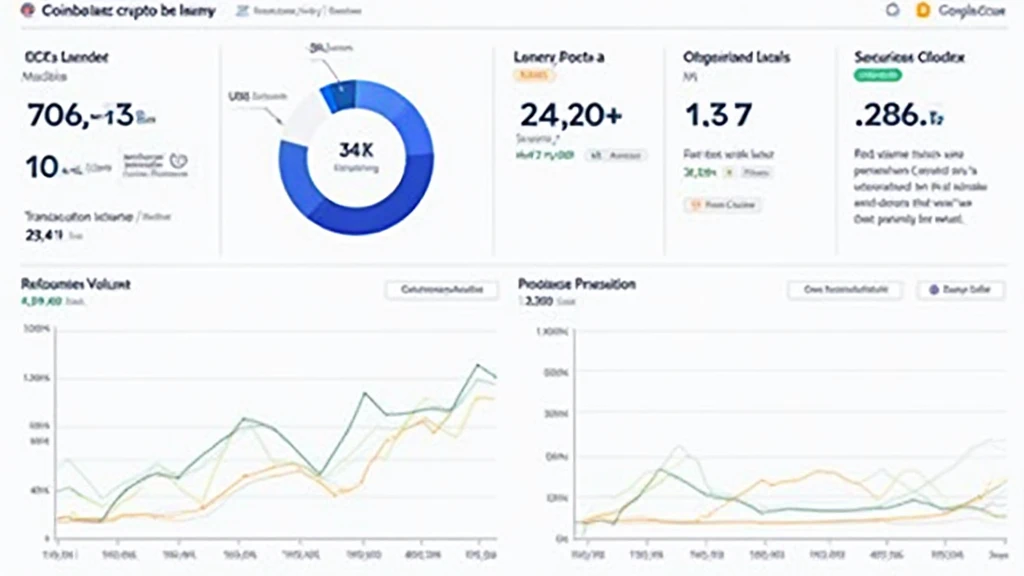Open the wide outlined dropdown above the right chart
Image resolution: width=1024 pixels, height=576 pixels.
click(845, 290)
